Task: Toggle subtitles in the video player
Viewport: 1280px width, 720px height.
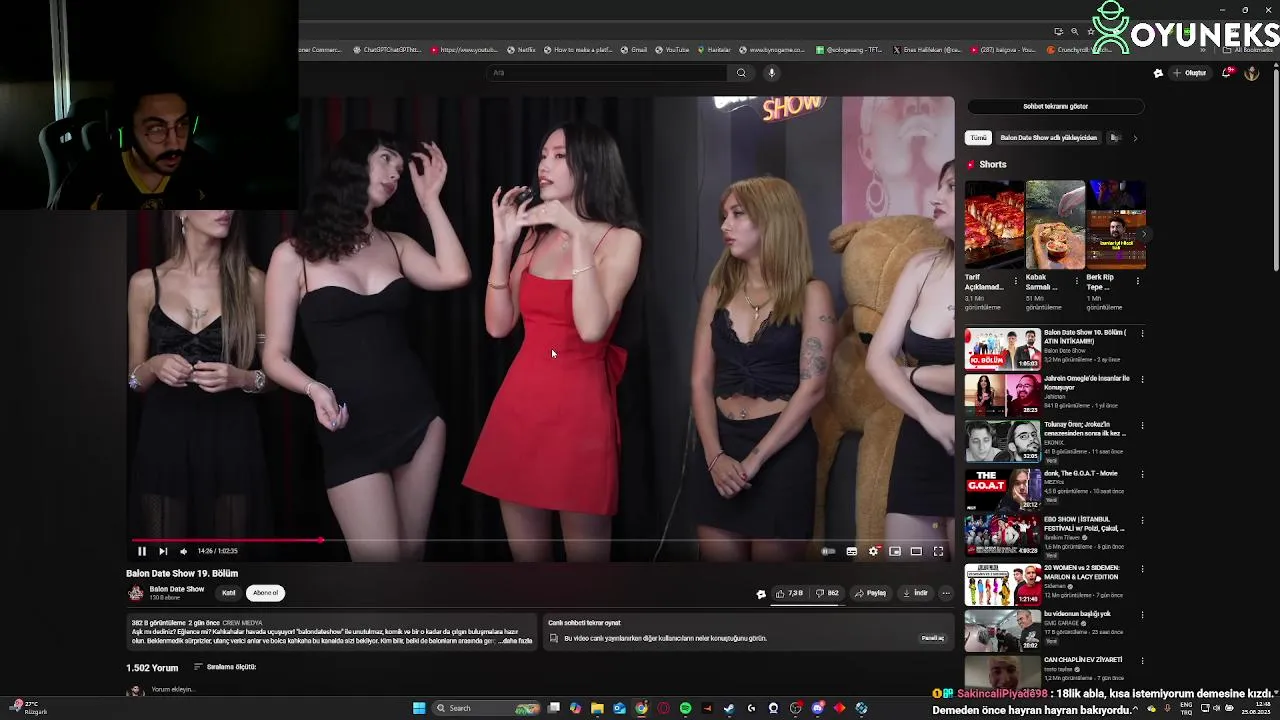Action: point(851,551)
